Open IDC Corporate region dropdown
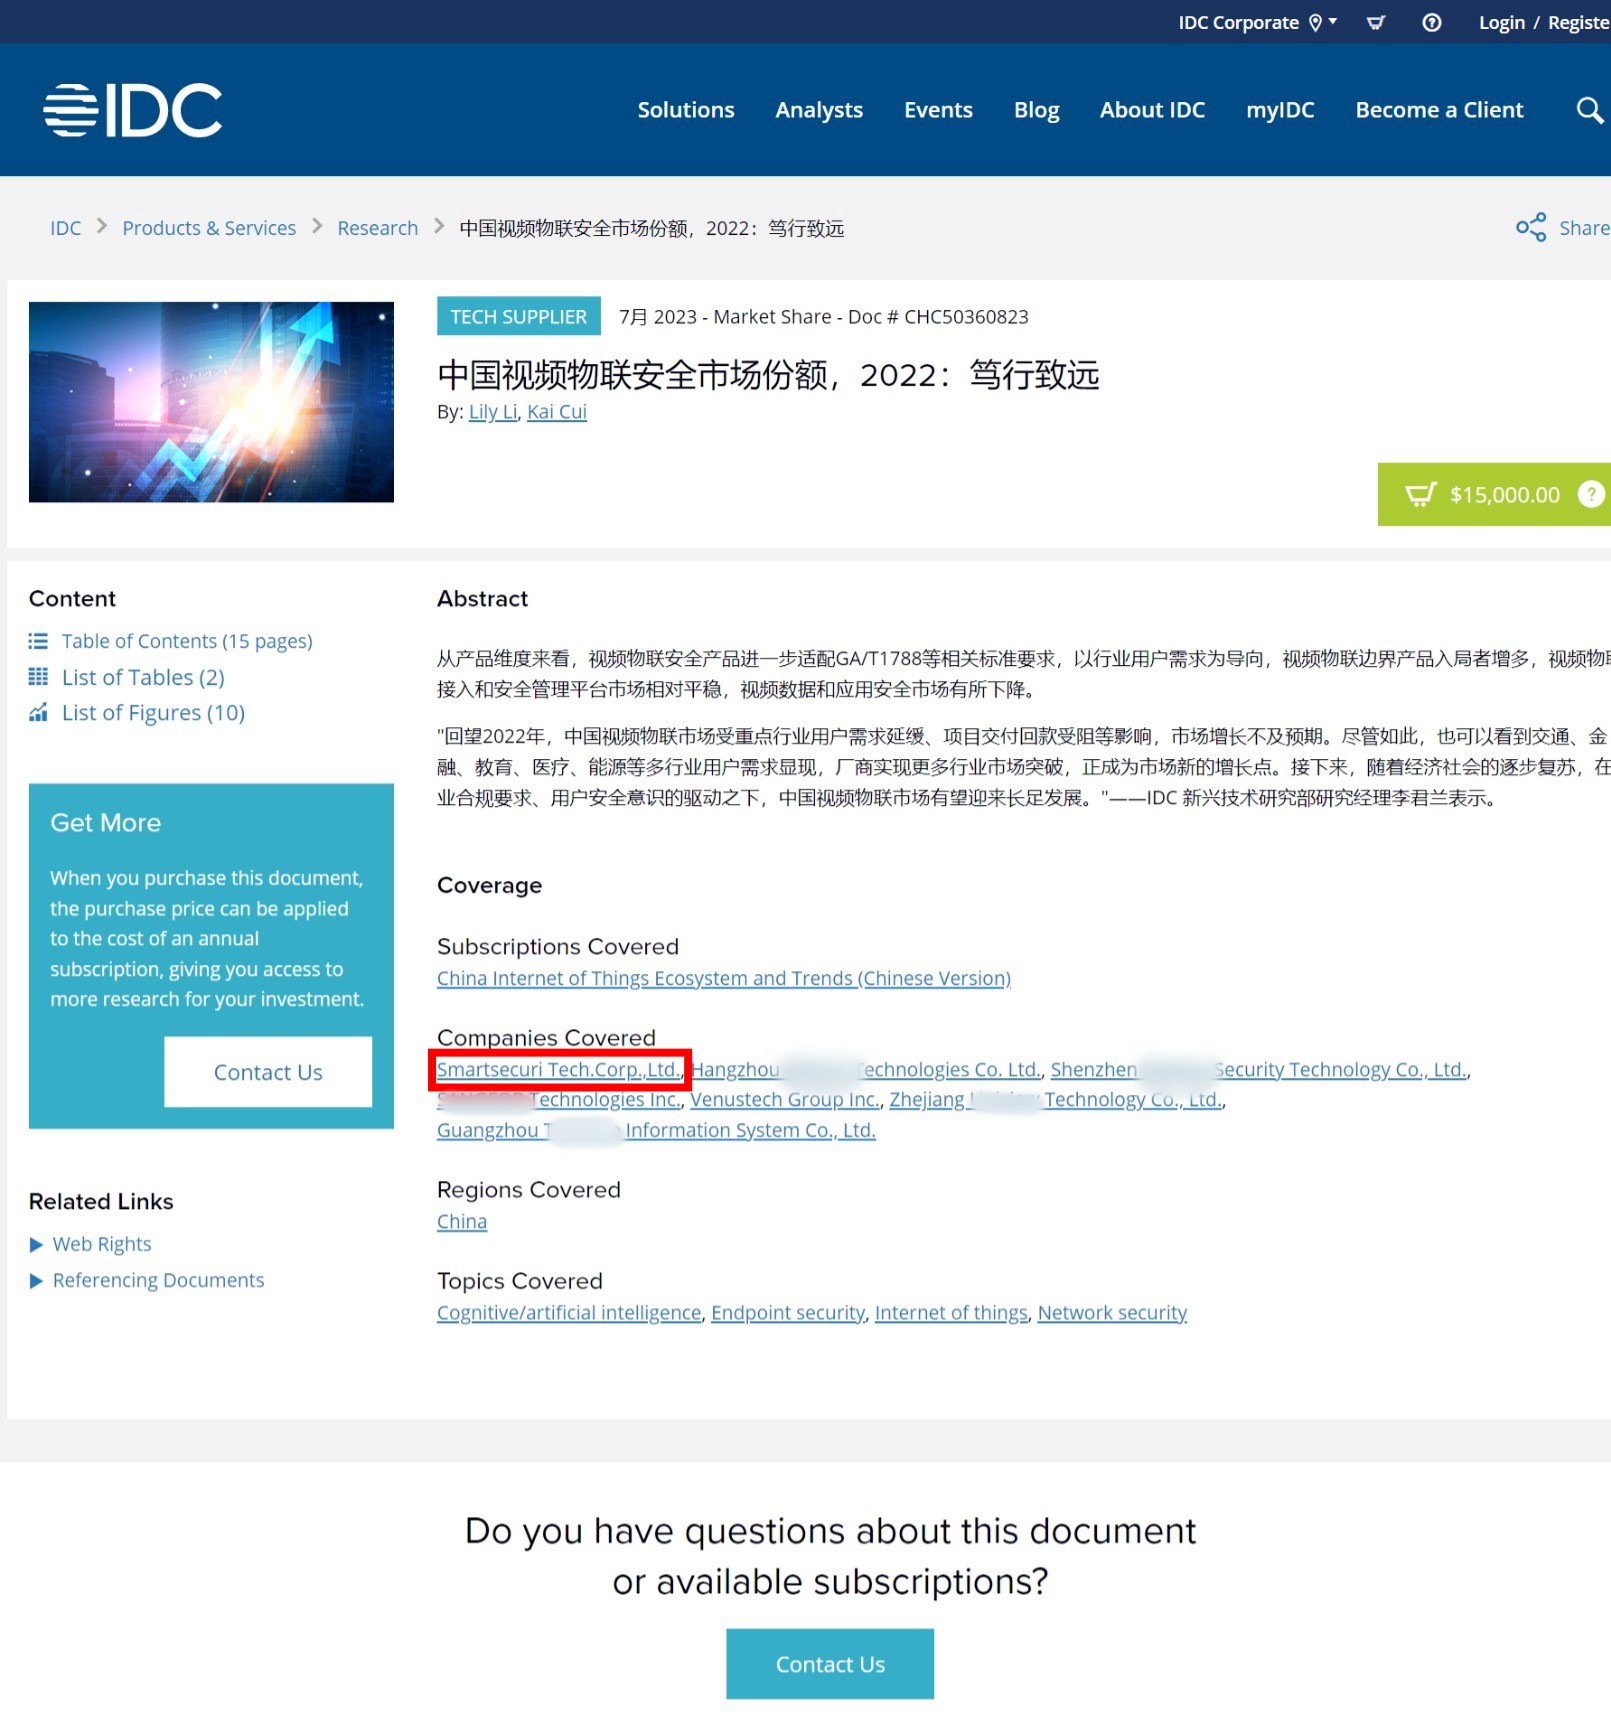 tap(1257, 22)
